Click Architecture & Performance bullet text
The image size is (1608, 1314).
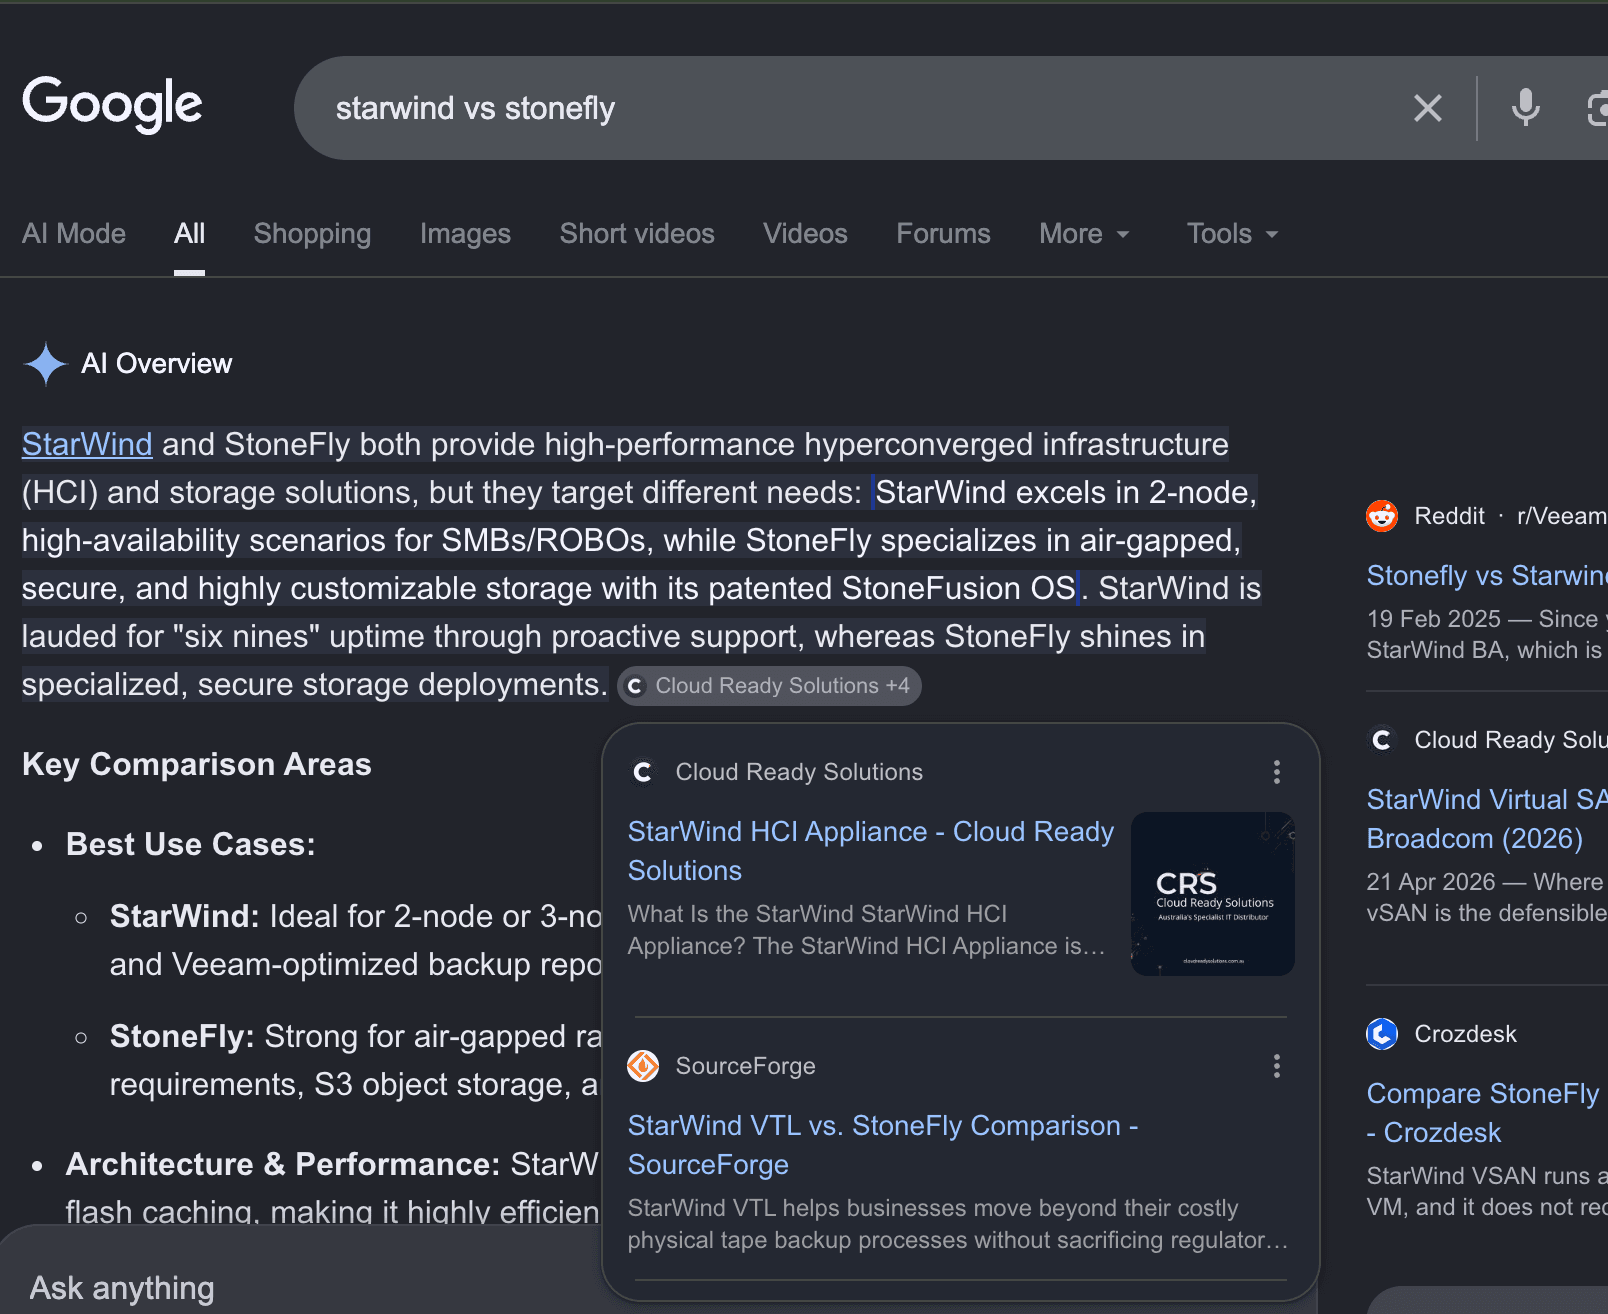tap(283, 1164)
